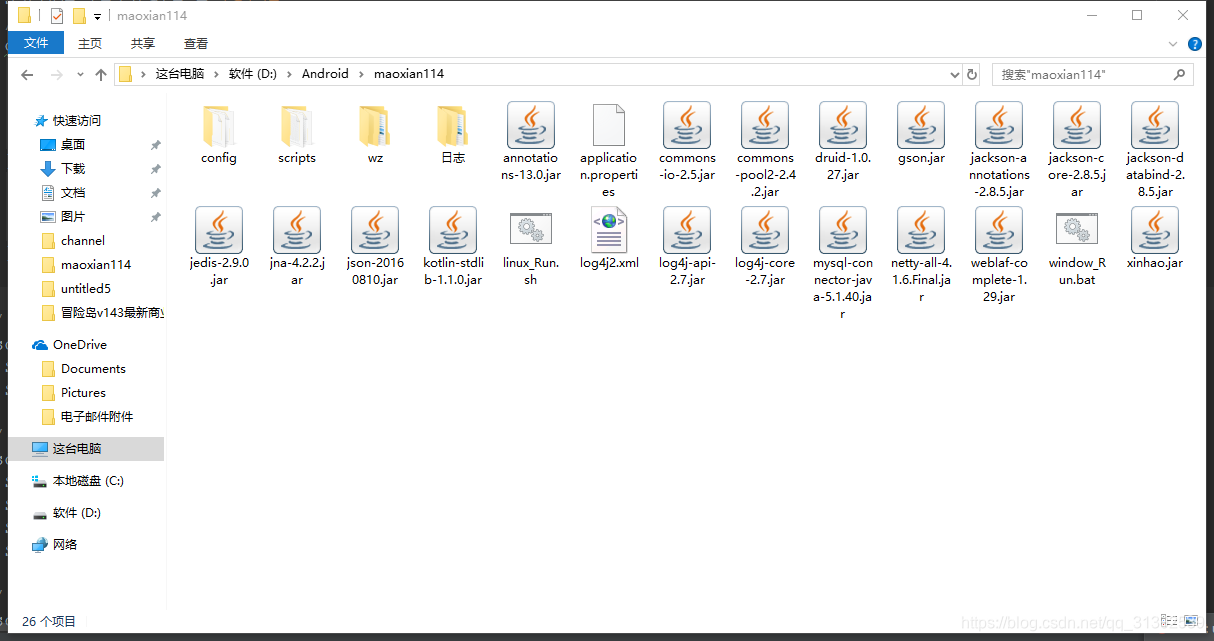The image size is (1214, 641).
Task: Select jackson-databind-2.8.5.jar file
Action: pos(1155,150)
